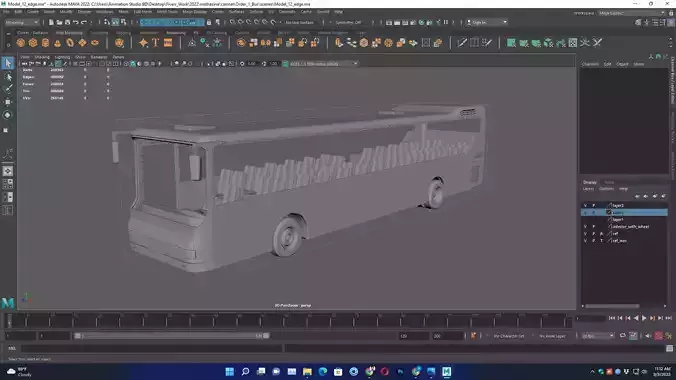This screenshot has height=380, width=676.
Task: Go to start of playback range
Action: click(611, 318)
